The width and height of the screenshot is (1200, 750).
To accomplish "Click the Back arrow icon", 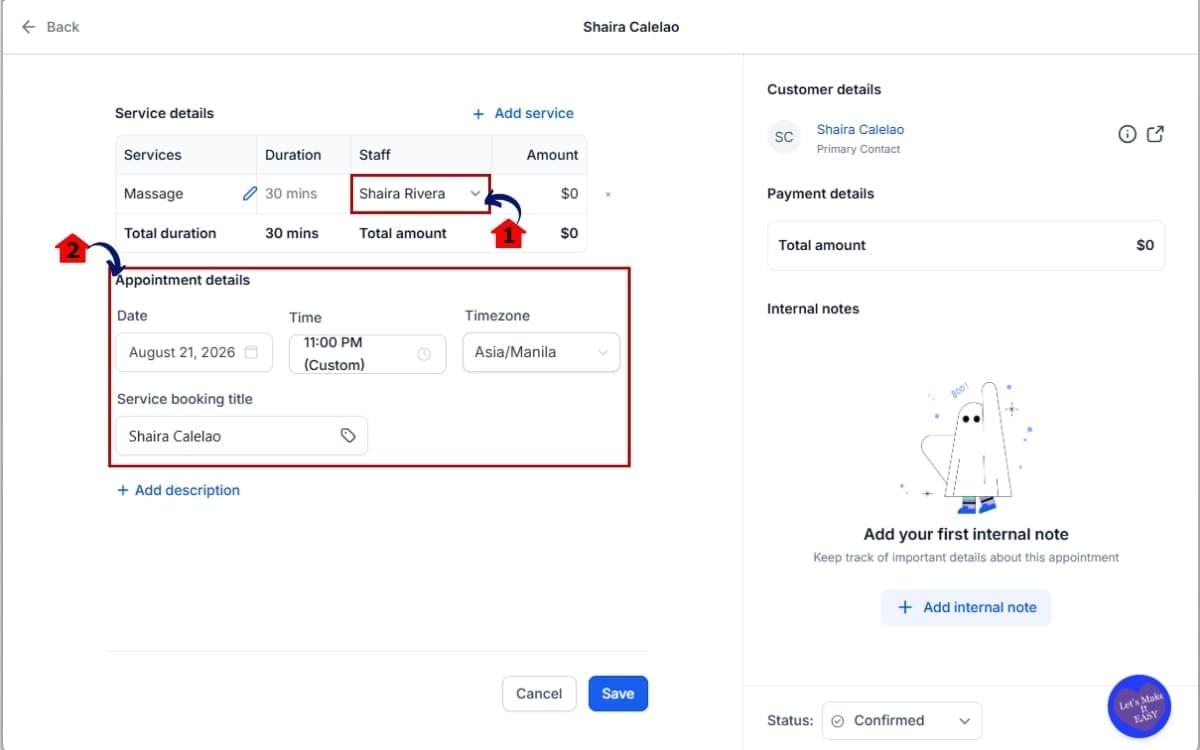I will coord(29,27).
